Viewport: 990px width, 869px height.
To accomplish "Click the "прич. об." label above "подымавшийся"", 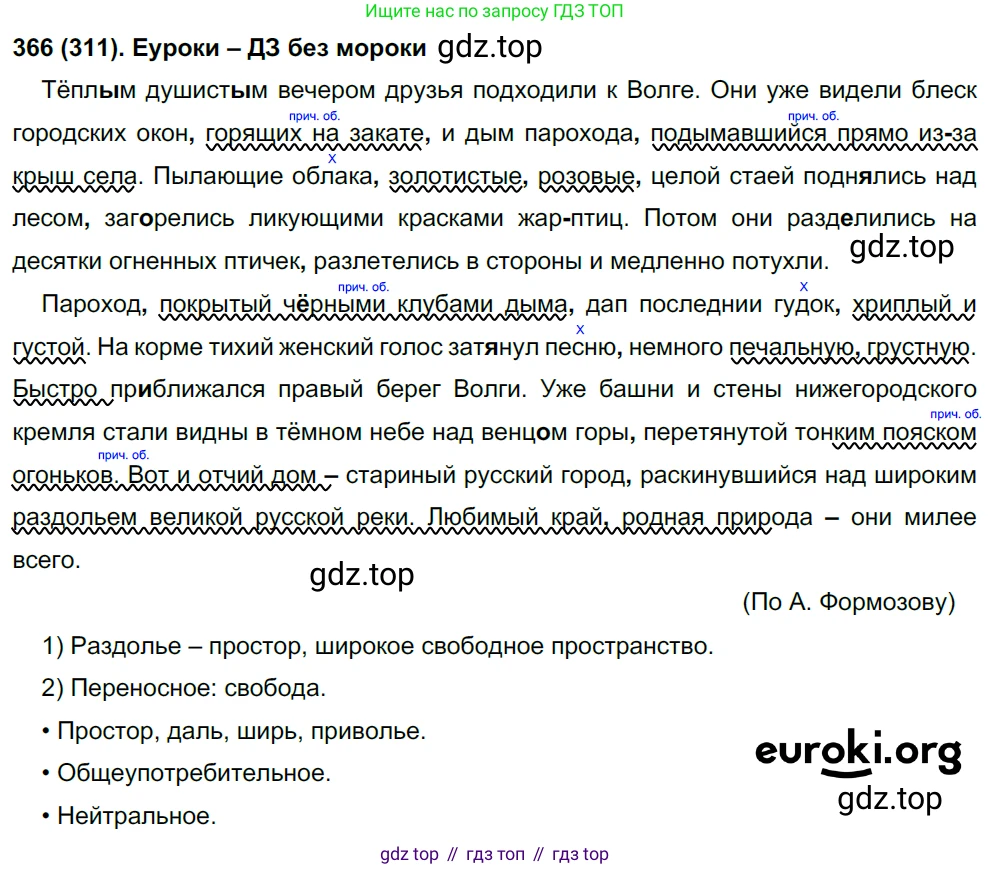I will [x=812, y=117].
